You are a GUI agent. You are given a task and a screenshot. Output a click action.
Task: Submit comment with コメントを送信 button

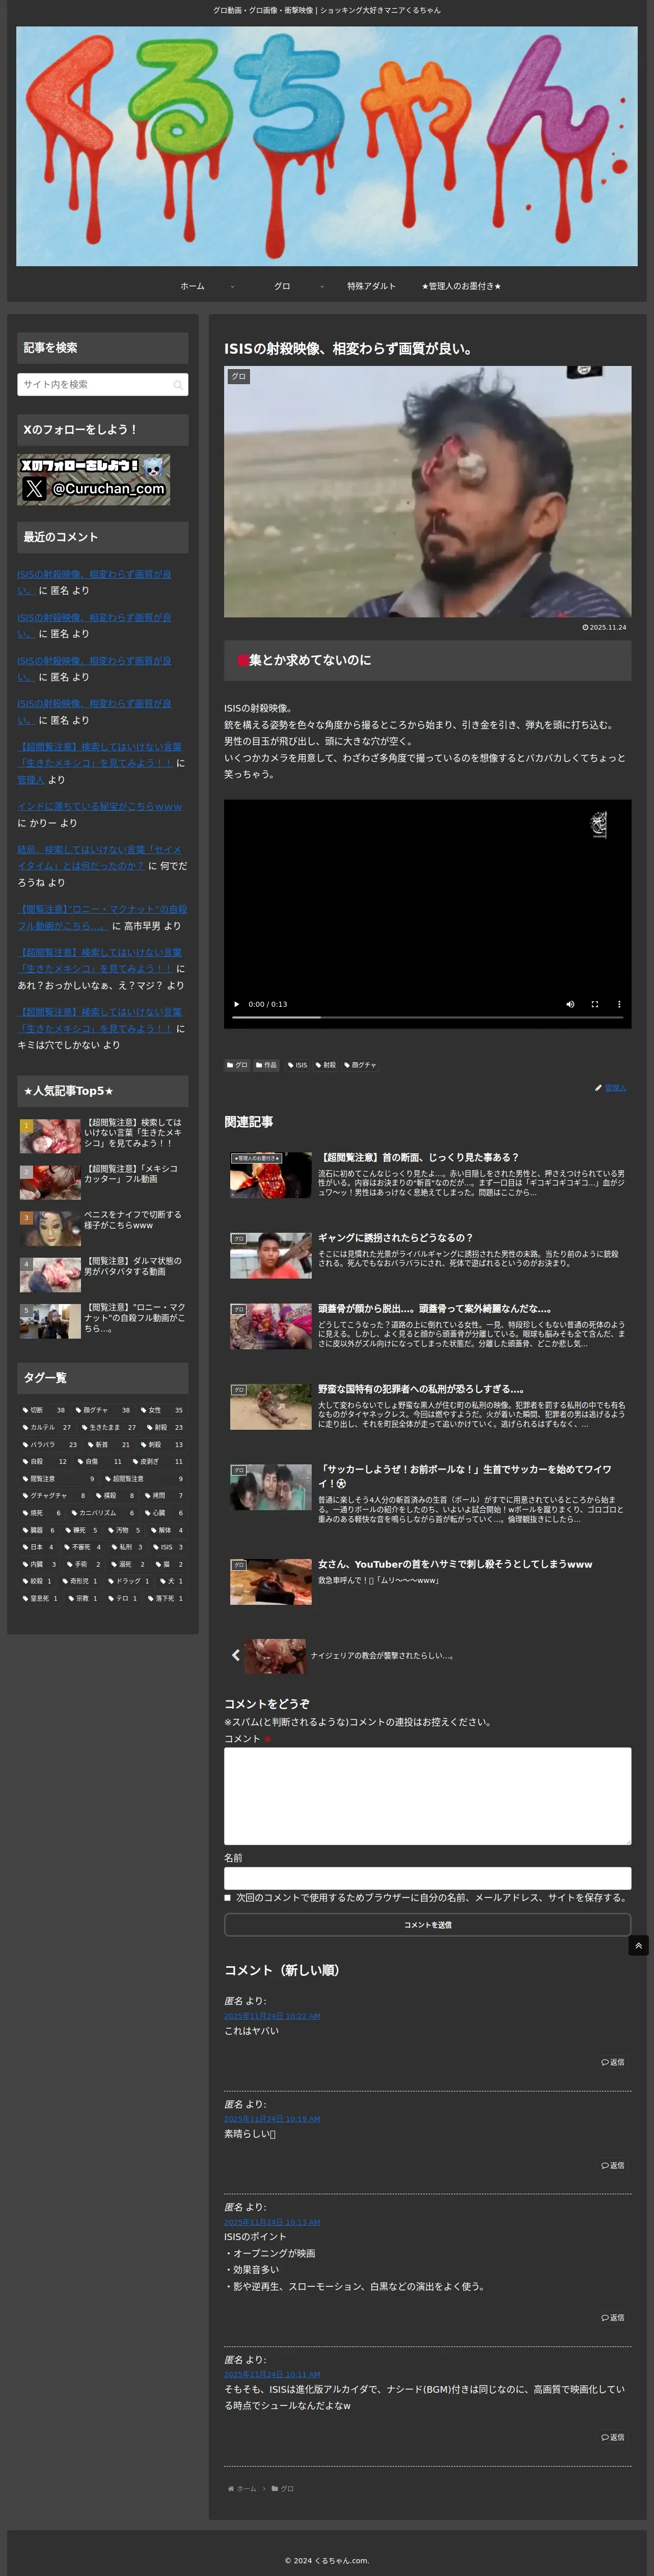[x=427, y=1924]
